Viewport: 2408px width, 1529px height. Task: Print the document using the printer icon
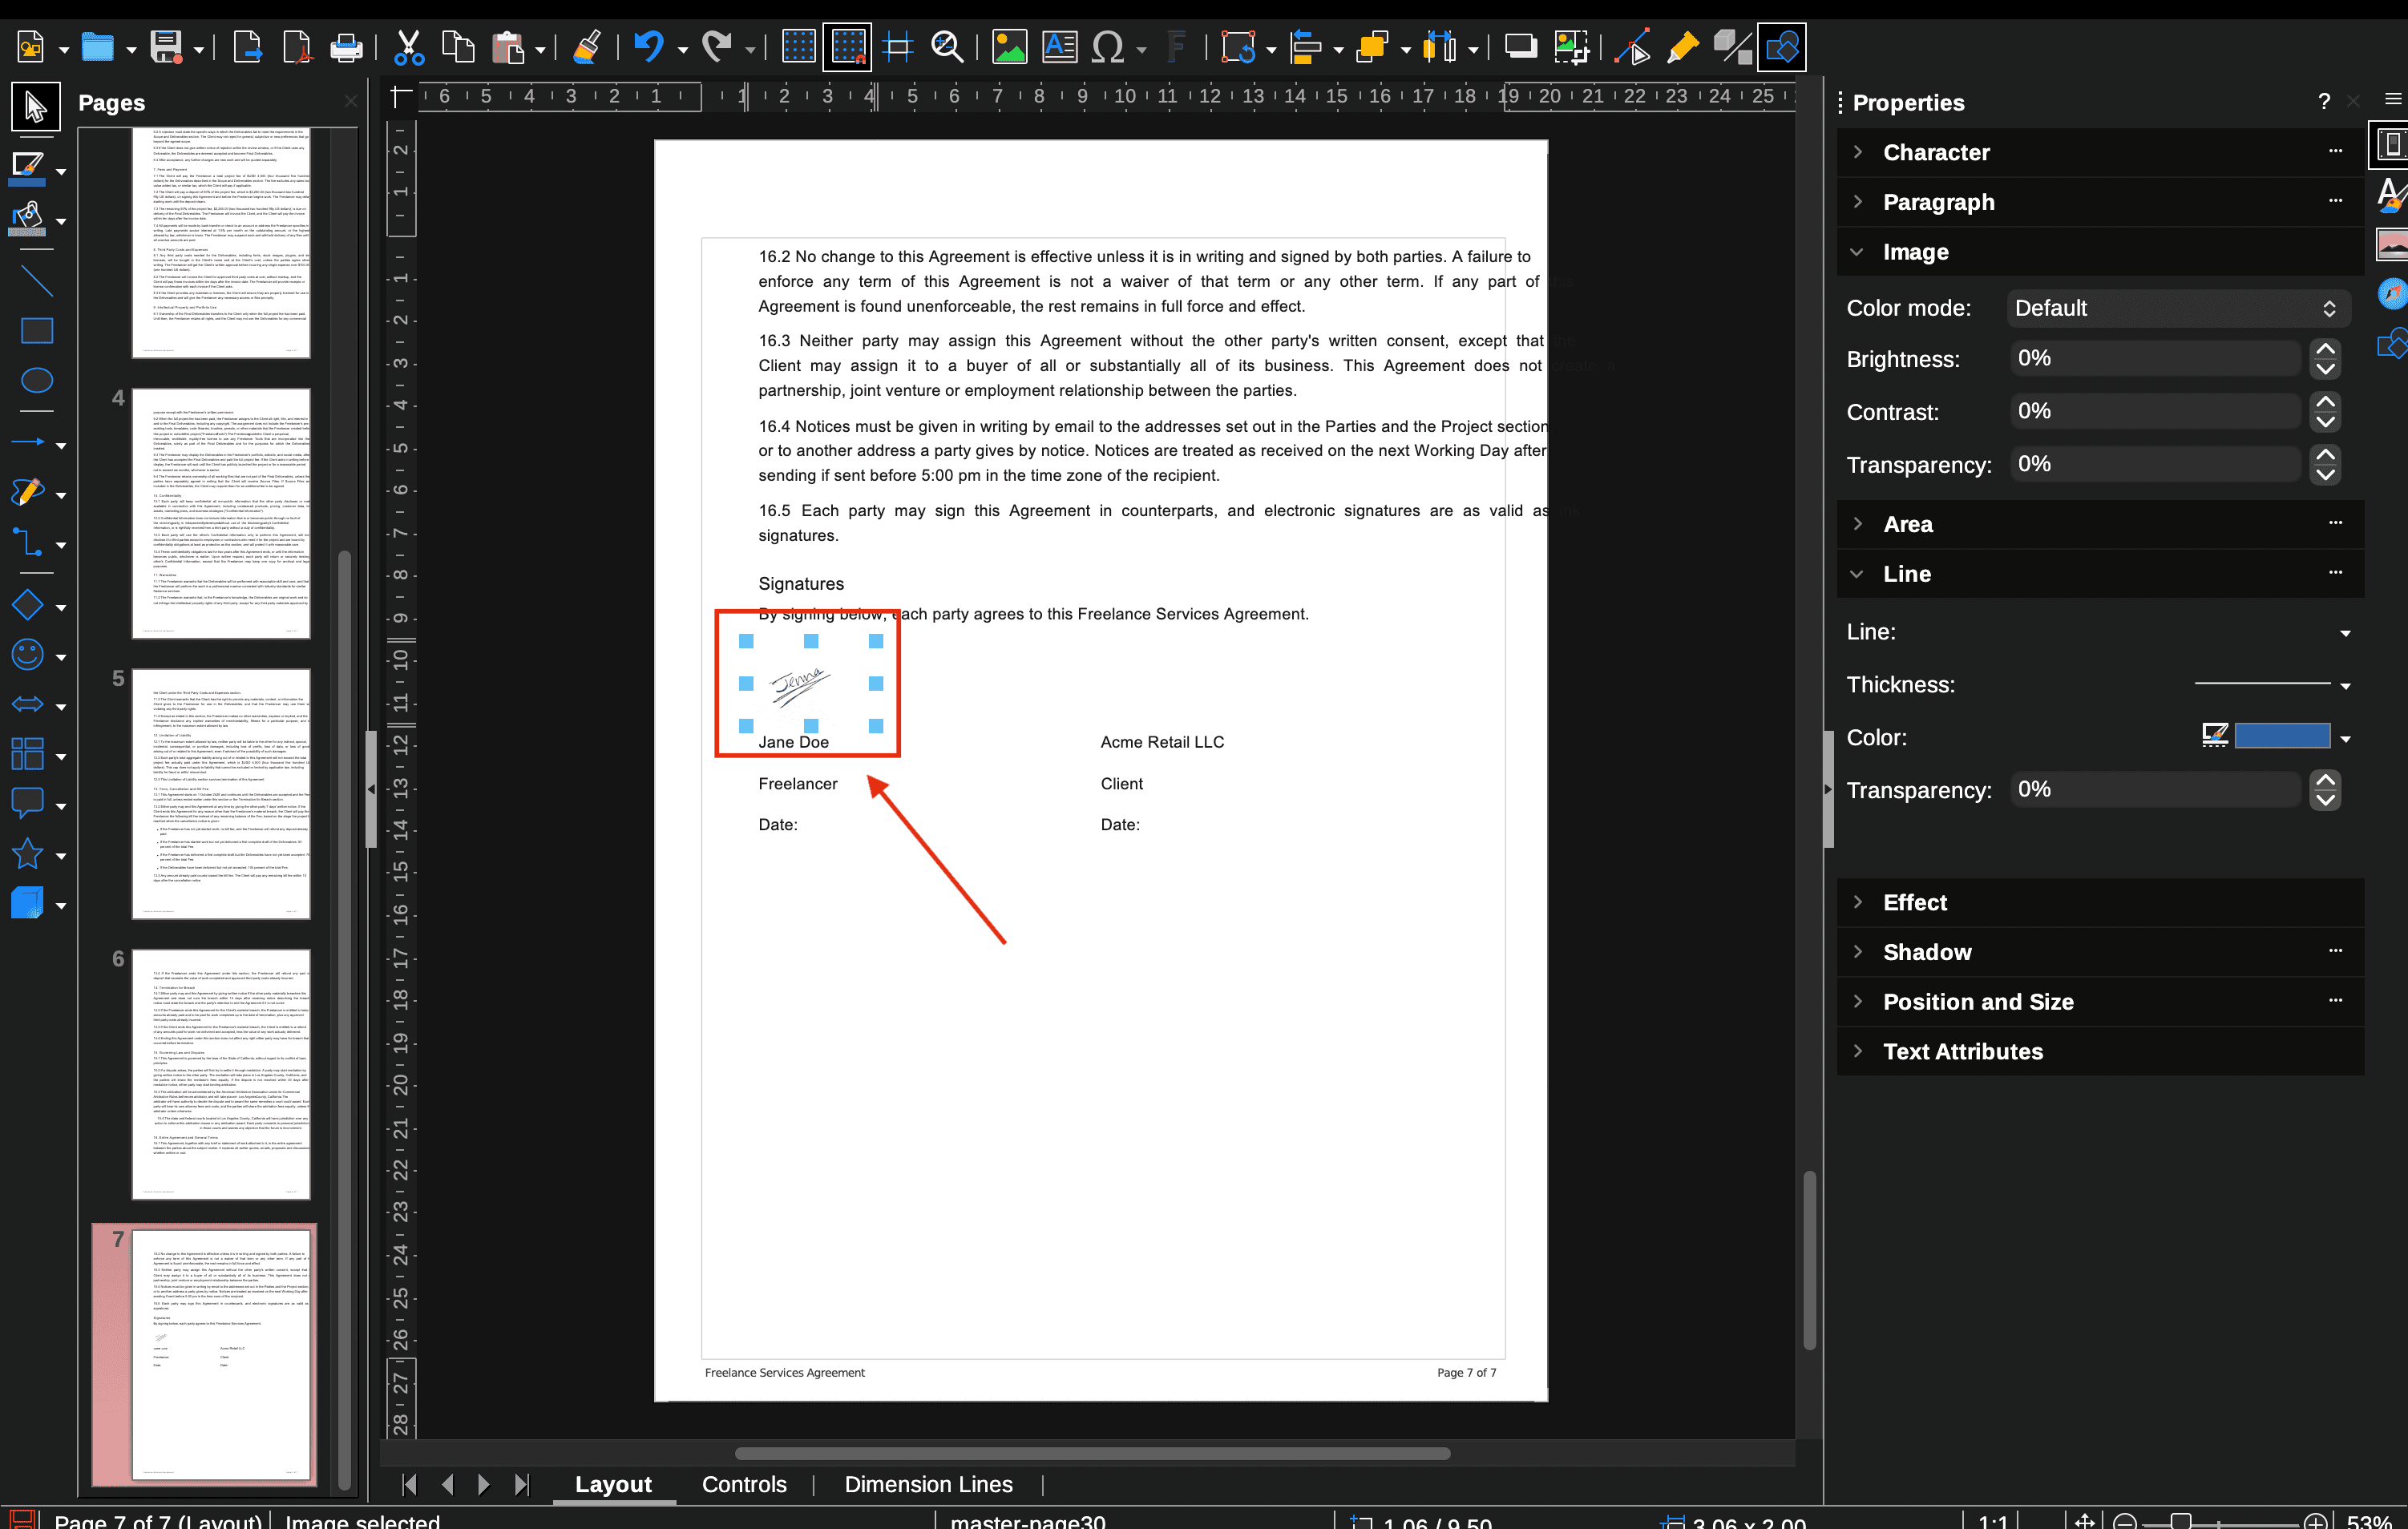(x=346, y=47)
